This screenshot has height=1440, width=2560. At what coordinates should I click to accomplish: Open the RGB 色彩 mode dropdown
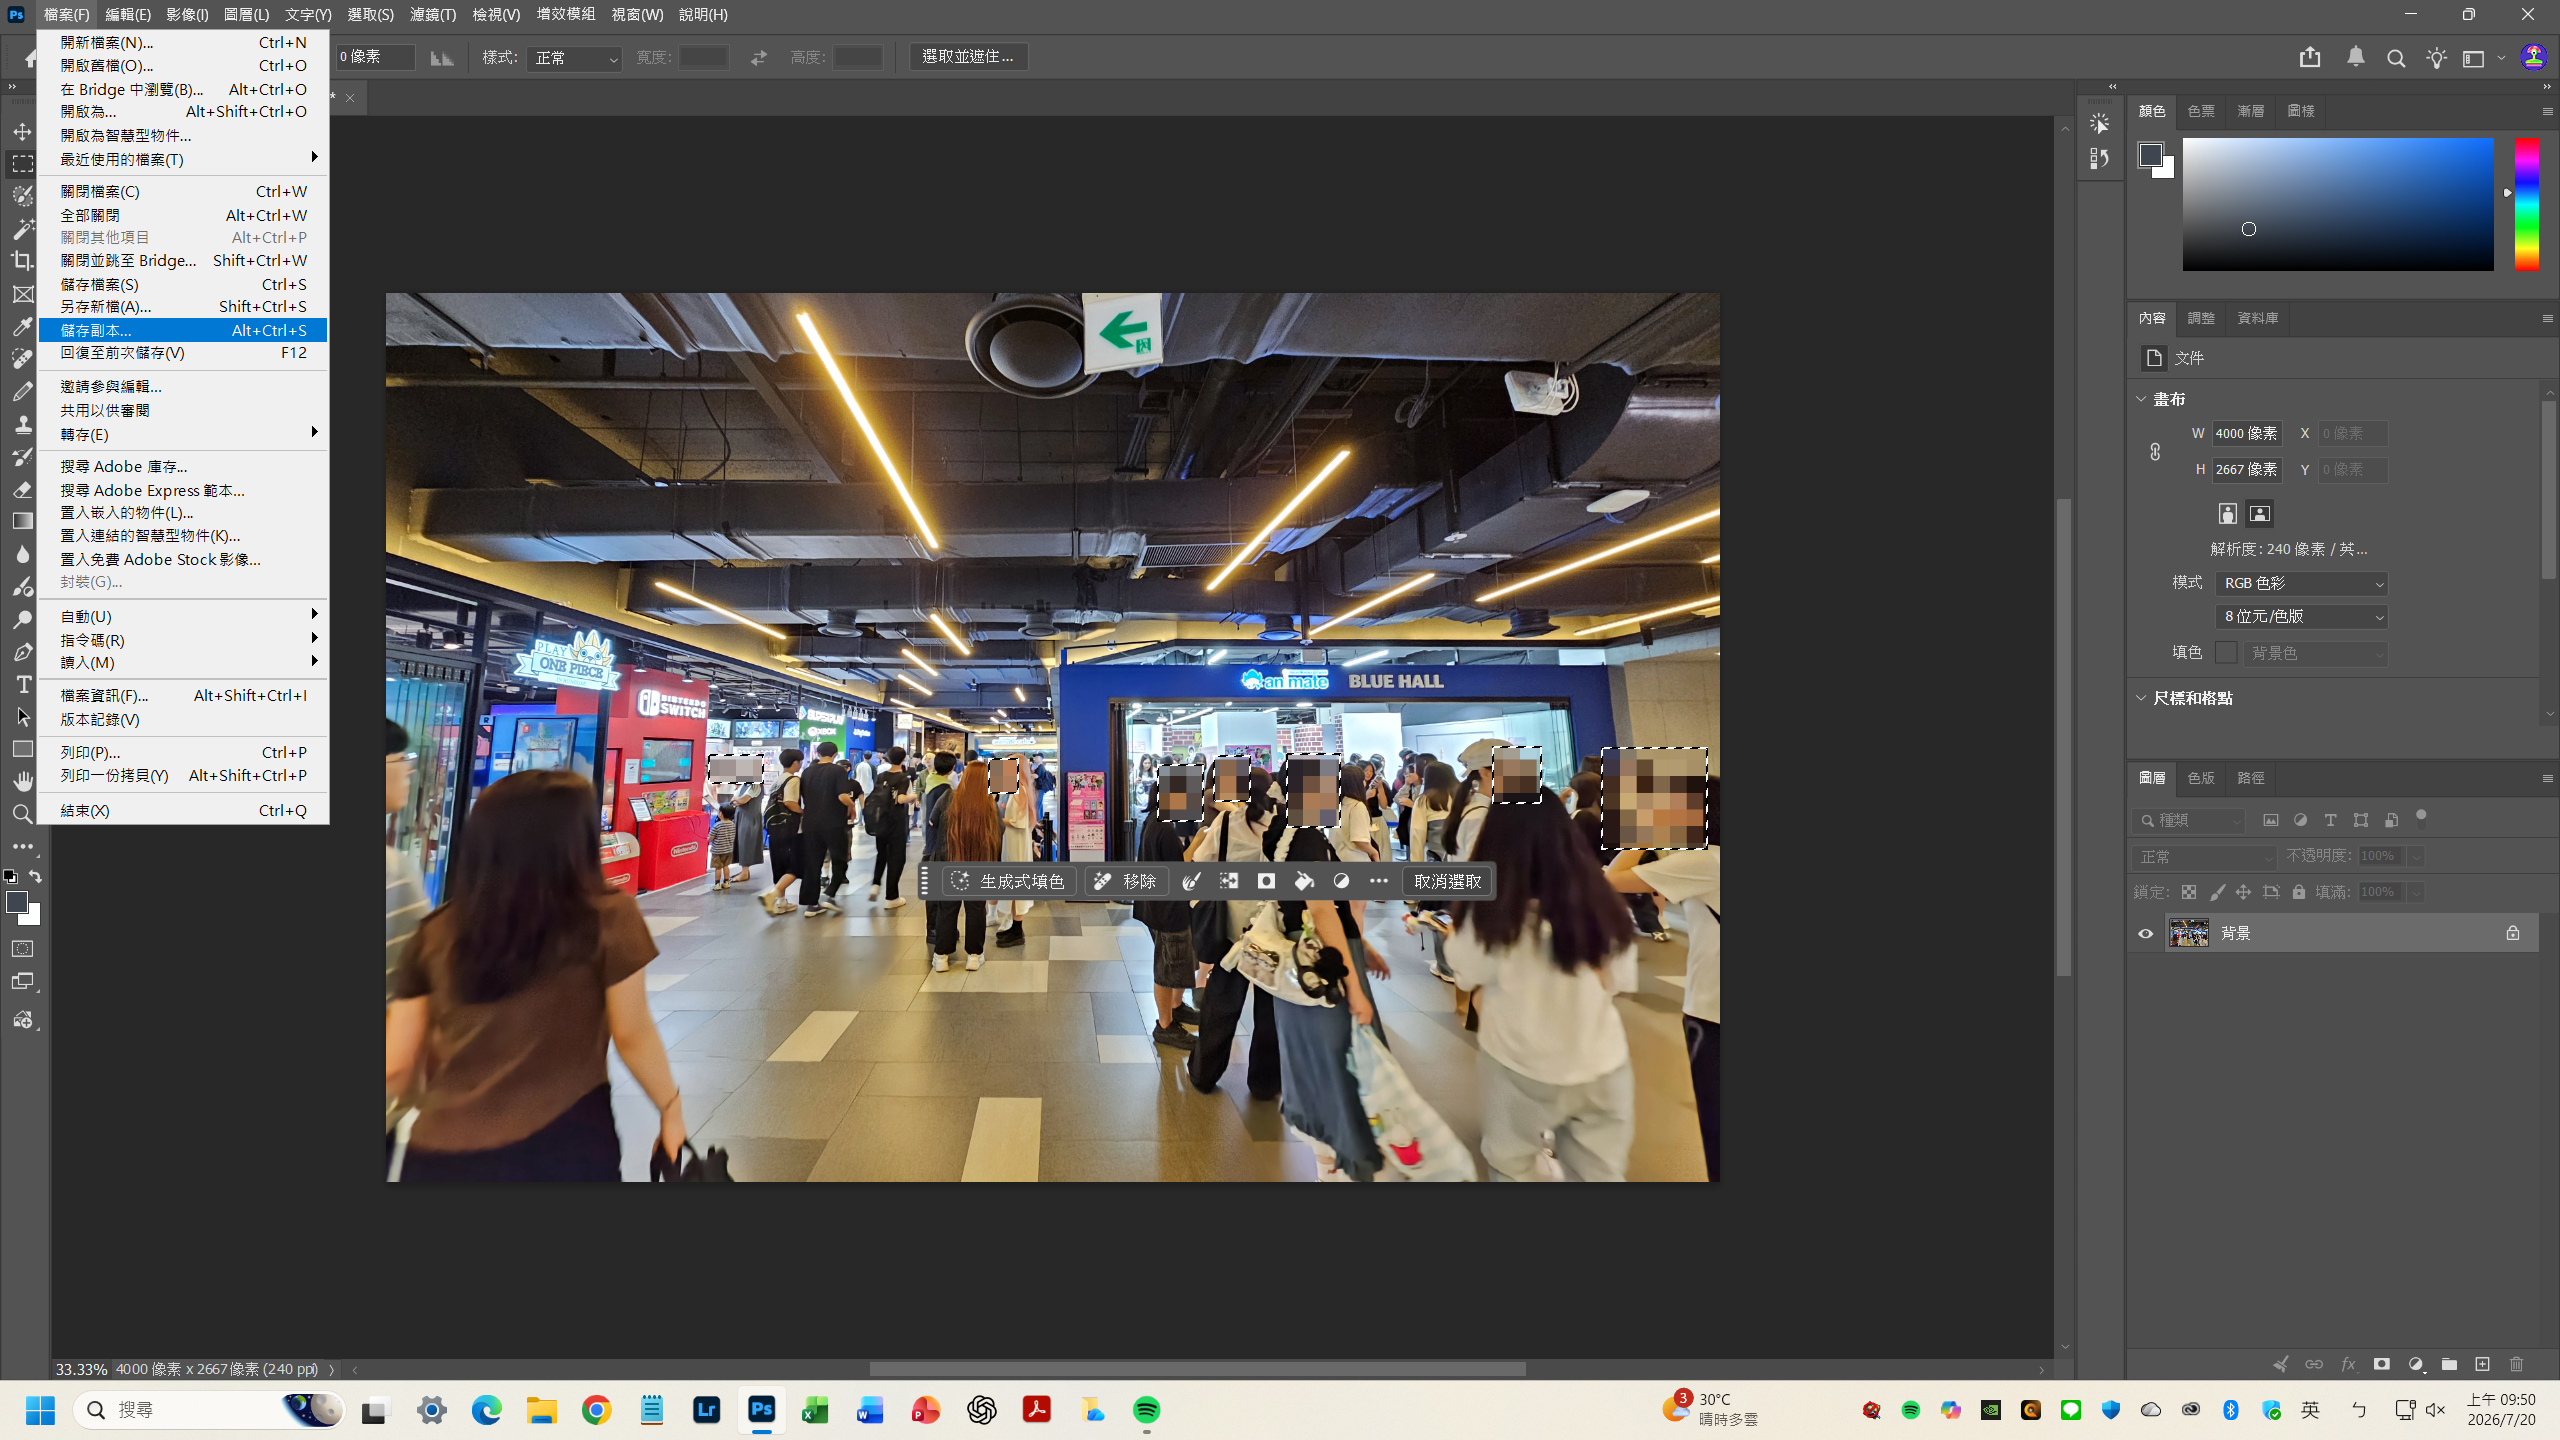[2302, 583]
